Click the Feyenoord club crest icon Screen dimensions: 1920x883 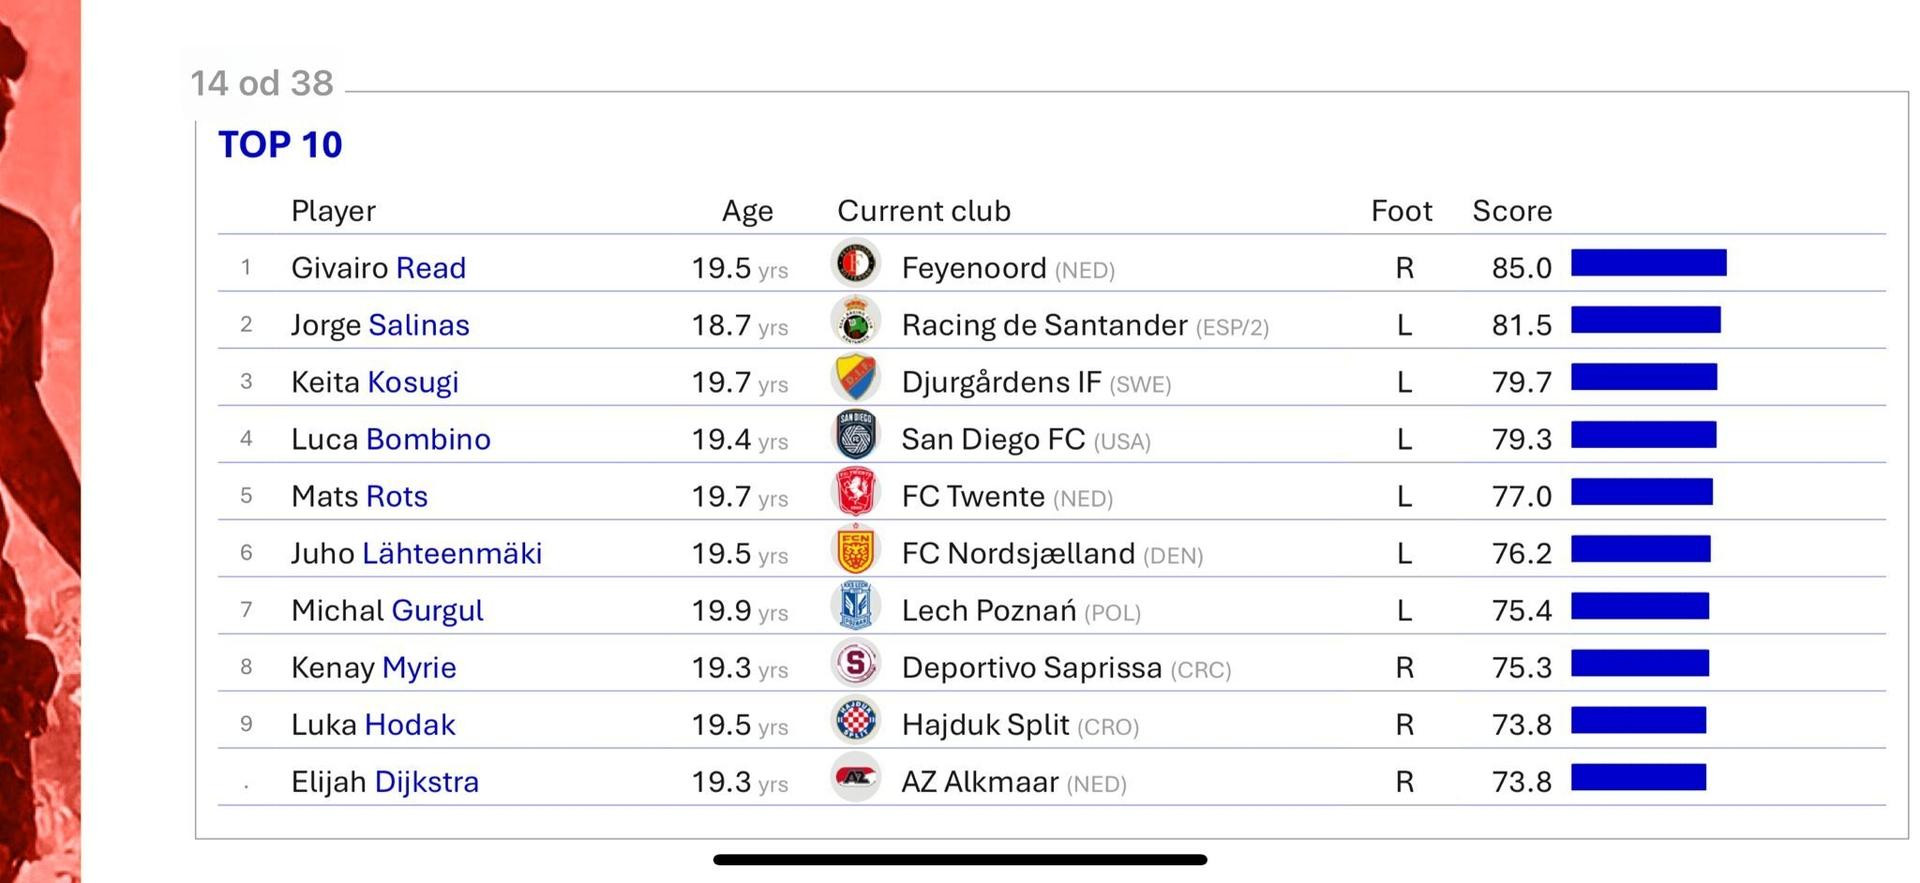pyautogui.click(x=855, y=264)
